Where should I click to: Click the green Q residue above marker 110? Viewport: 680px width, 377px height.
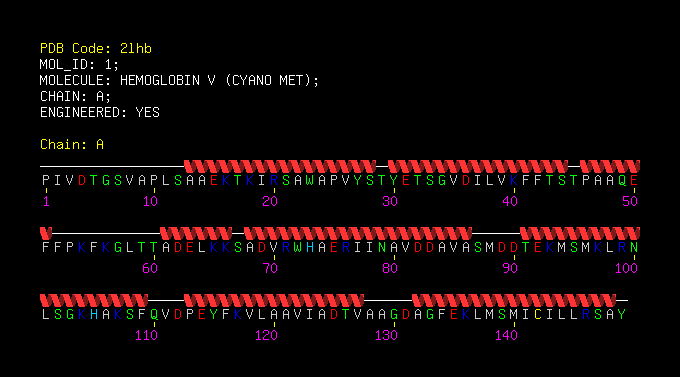[x=154, y=315]
